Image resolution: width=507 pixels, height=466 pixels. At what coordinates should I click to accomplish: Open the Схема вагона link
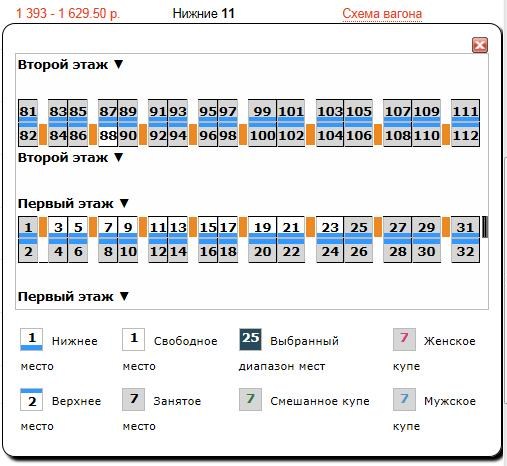tap(382, 14)
